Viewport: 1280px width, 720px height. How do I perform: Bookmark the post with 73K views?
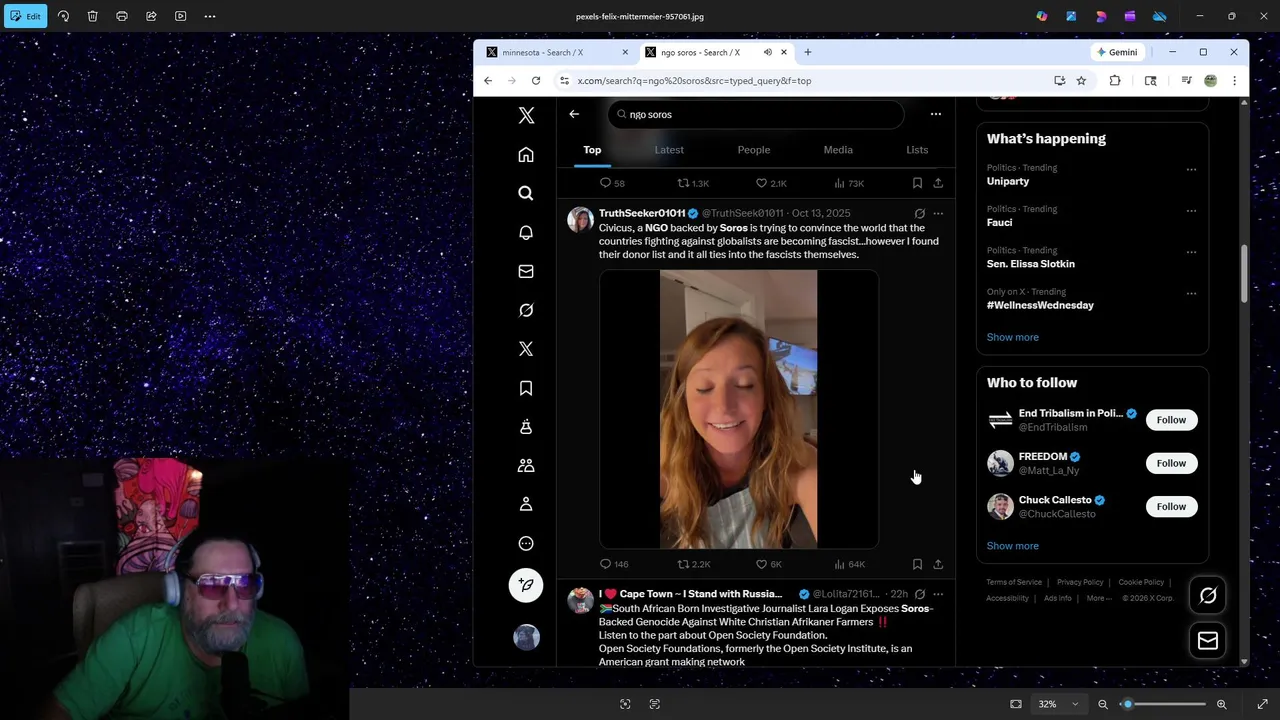(x=917, y=183)
